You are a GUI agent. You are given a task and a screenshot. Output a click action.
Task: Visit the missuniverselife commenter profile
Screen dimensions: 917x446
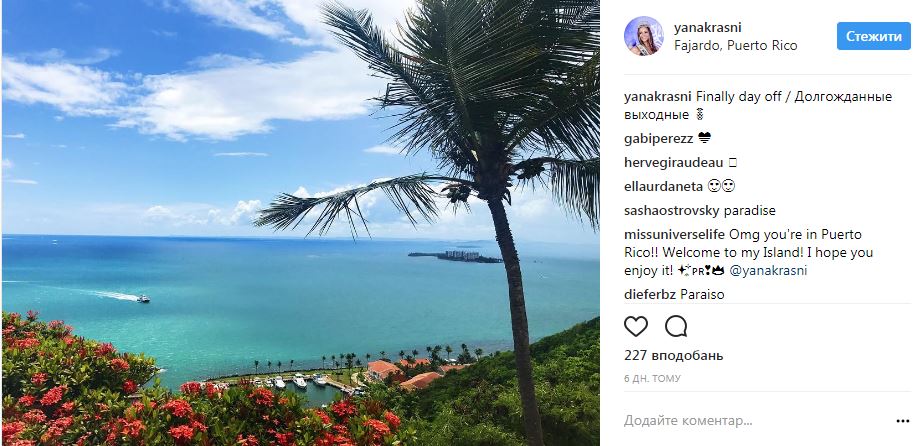point(675,234)
